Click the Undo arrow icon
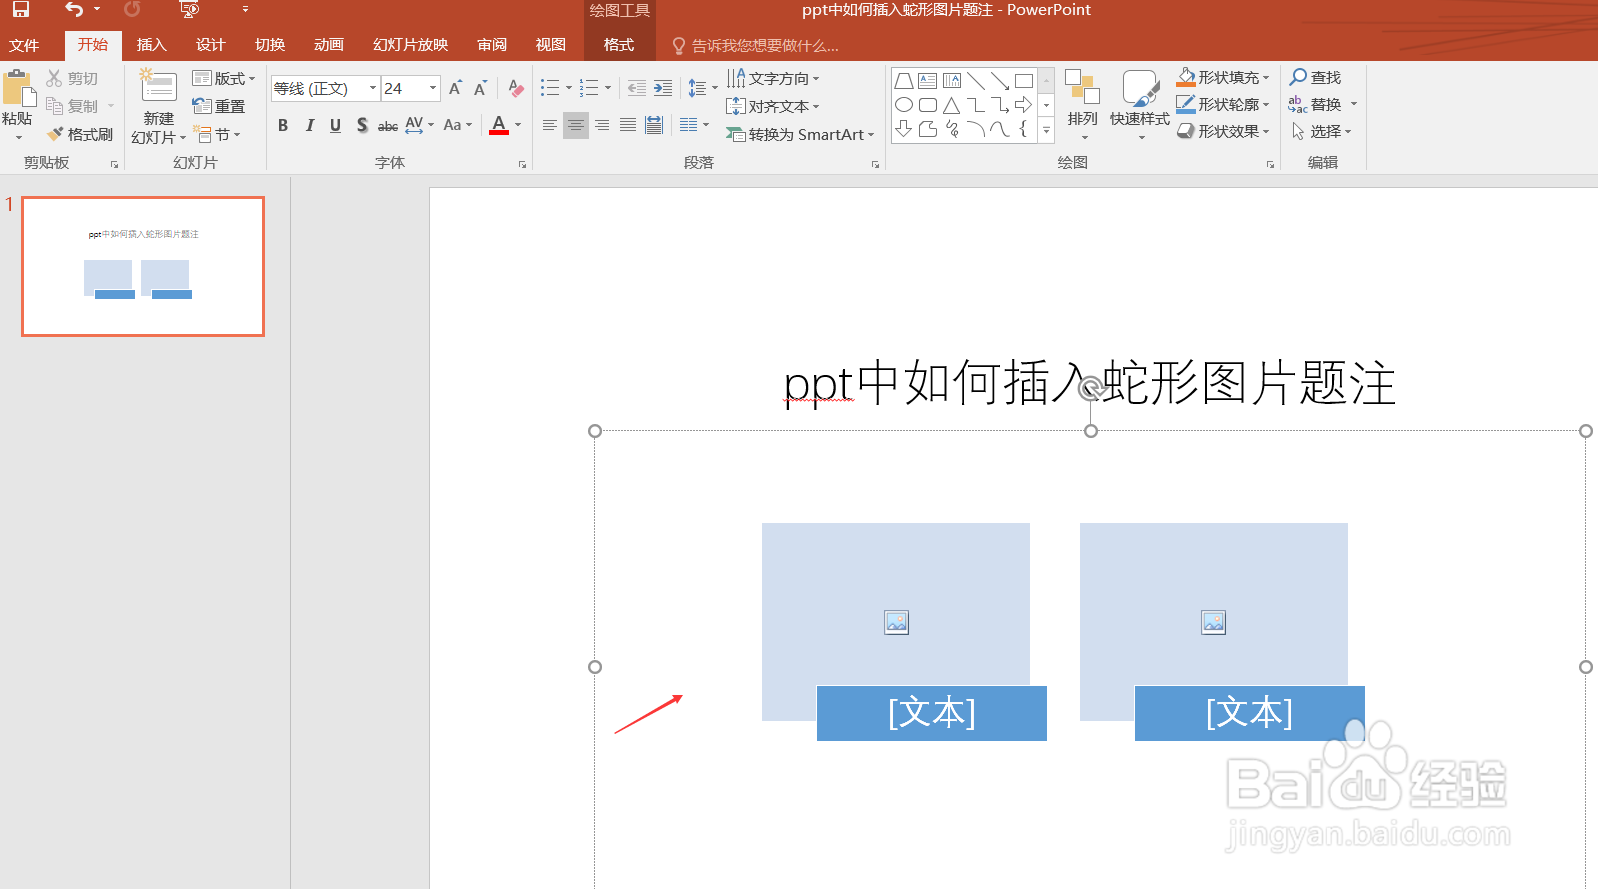 75,9
